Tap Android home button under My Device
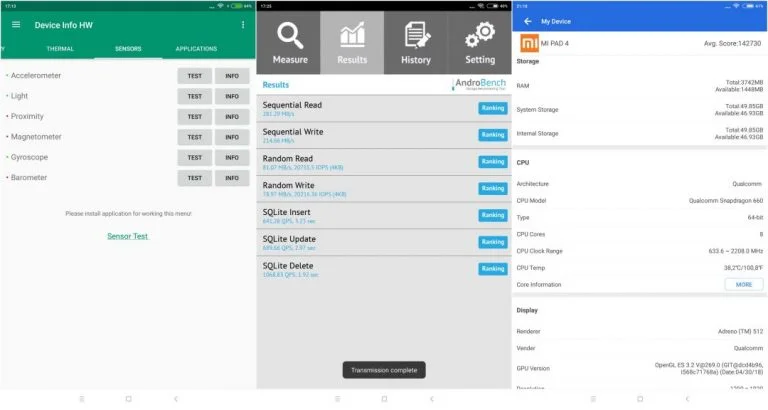Viewport: 768px width, 410px height. 640,399
